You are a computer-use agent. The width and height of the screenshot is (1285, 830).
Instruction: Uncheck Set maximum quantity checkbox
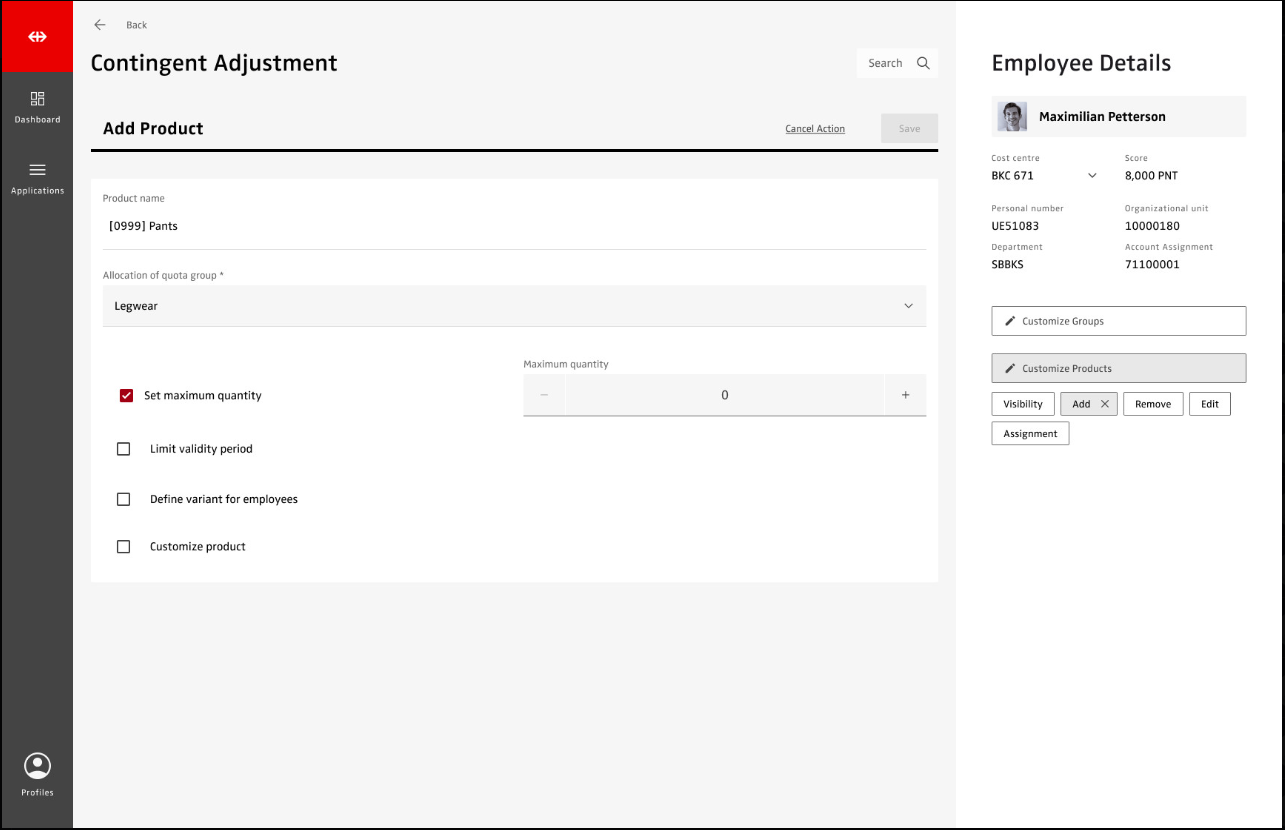click(126, 396)
